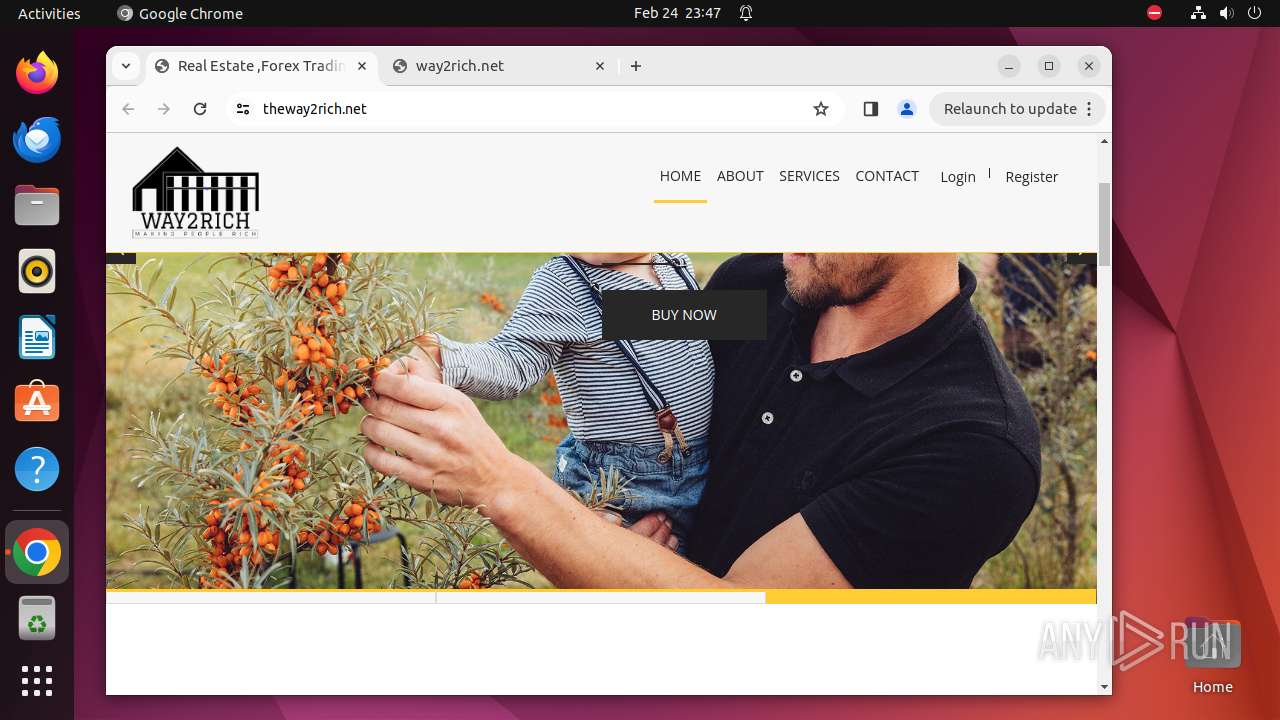Toggle the Chrome side panel icon
Viewport: 1280px width, 720px height.
[x=870, y=109]
